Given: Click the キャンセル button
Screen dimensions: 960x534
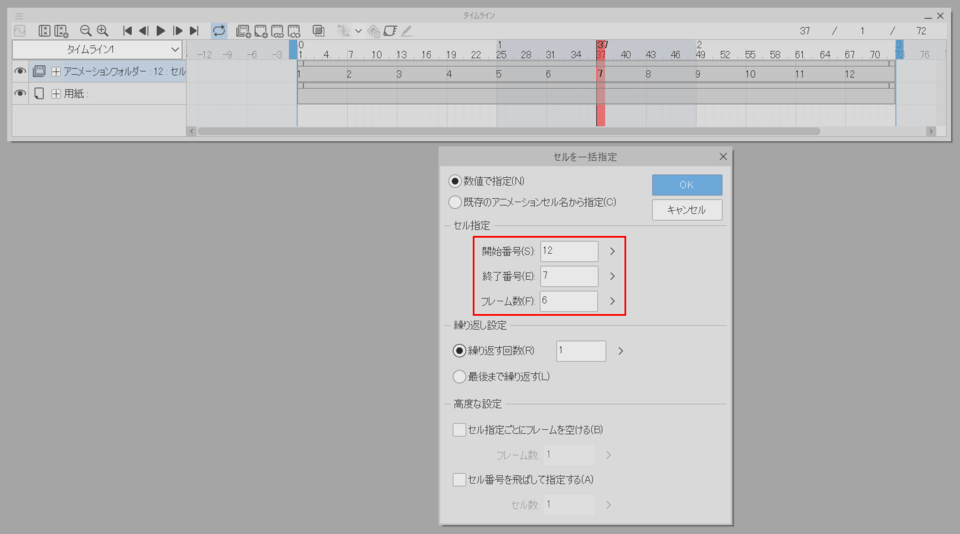Looking at the screenshot, I should (x=686, y=210).
